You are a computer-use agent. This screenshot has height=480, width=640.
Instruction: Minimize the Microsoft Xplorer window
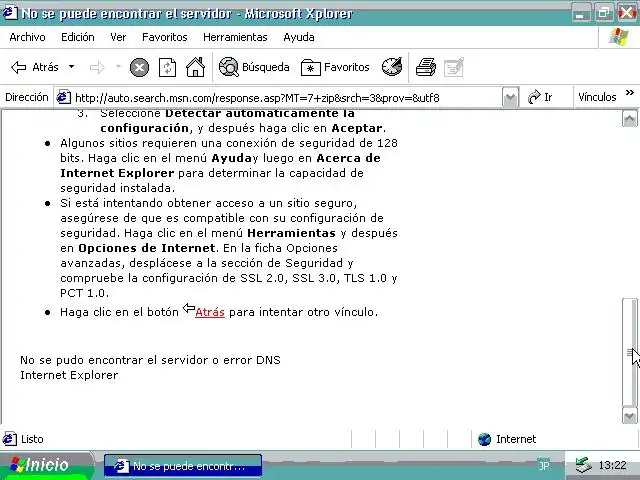pyautogui.click(x=581, y=13)
